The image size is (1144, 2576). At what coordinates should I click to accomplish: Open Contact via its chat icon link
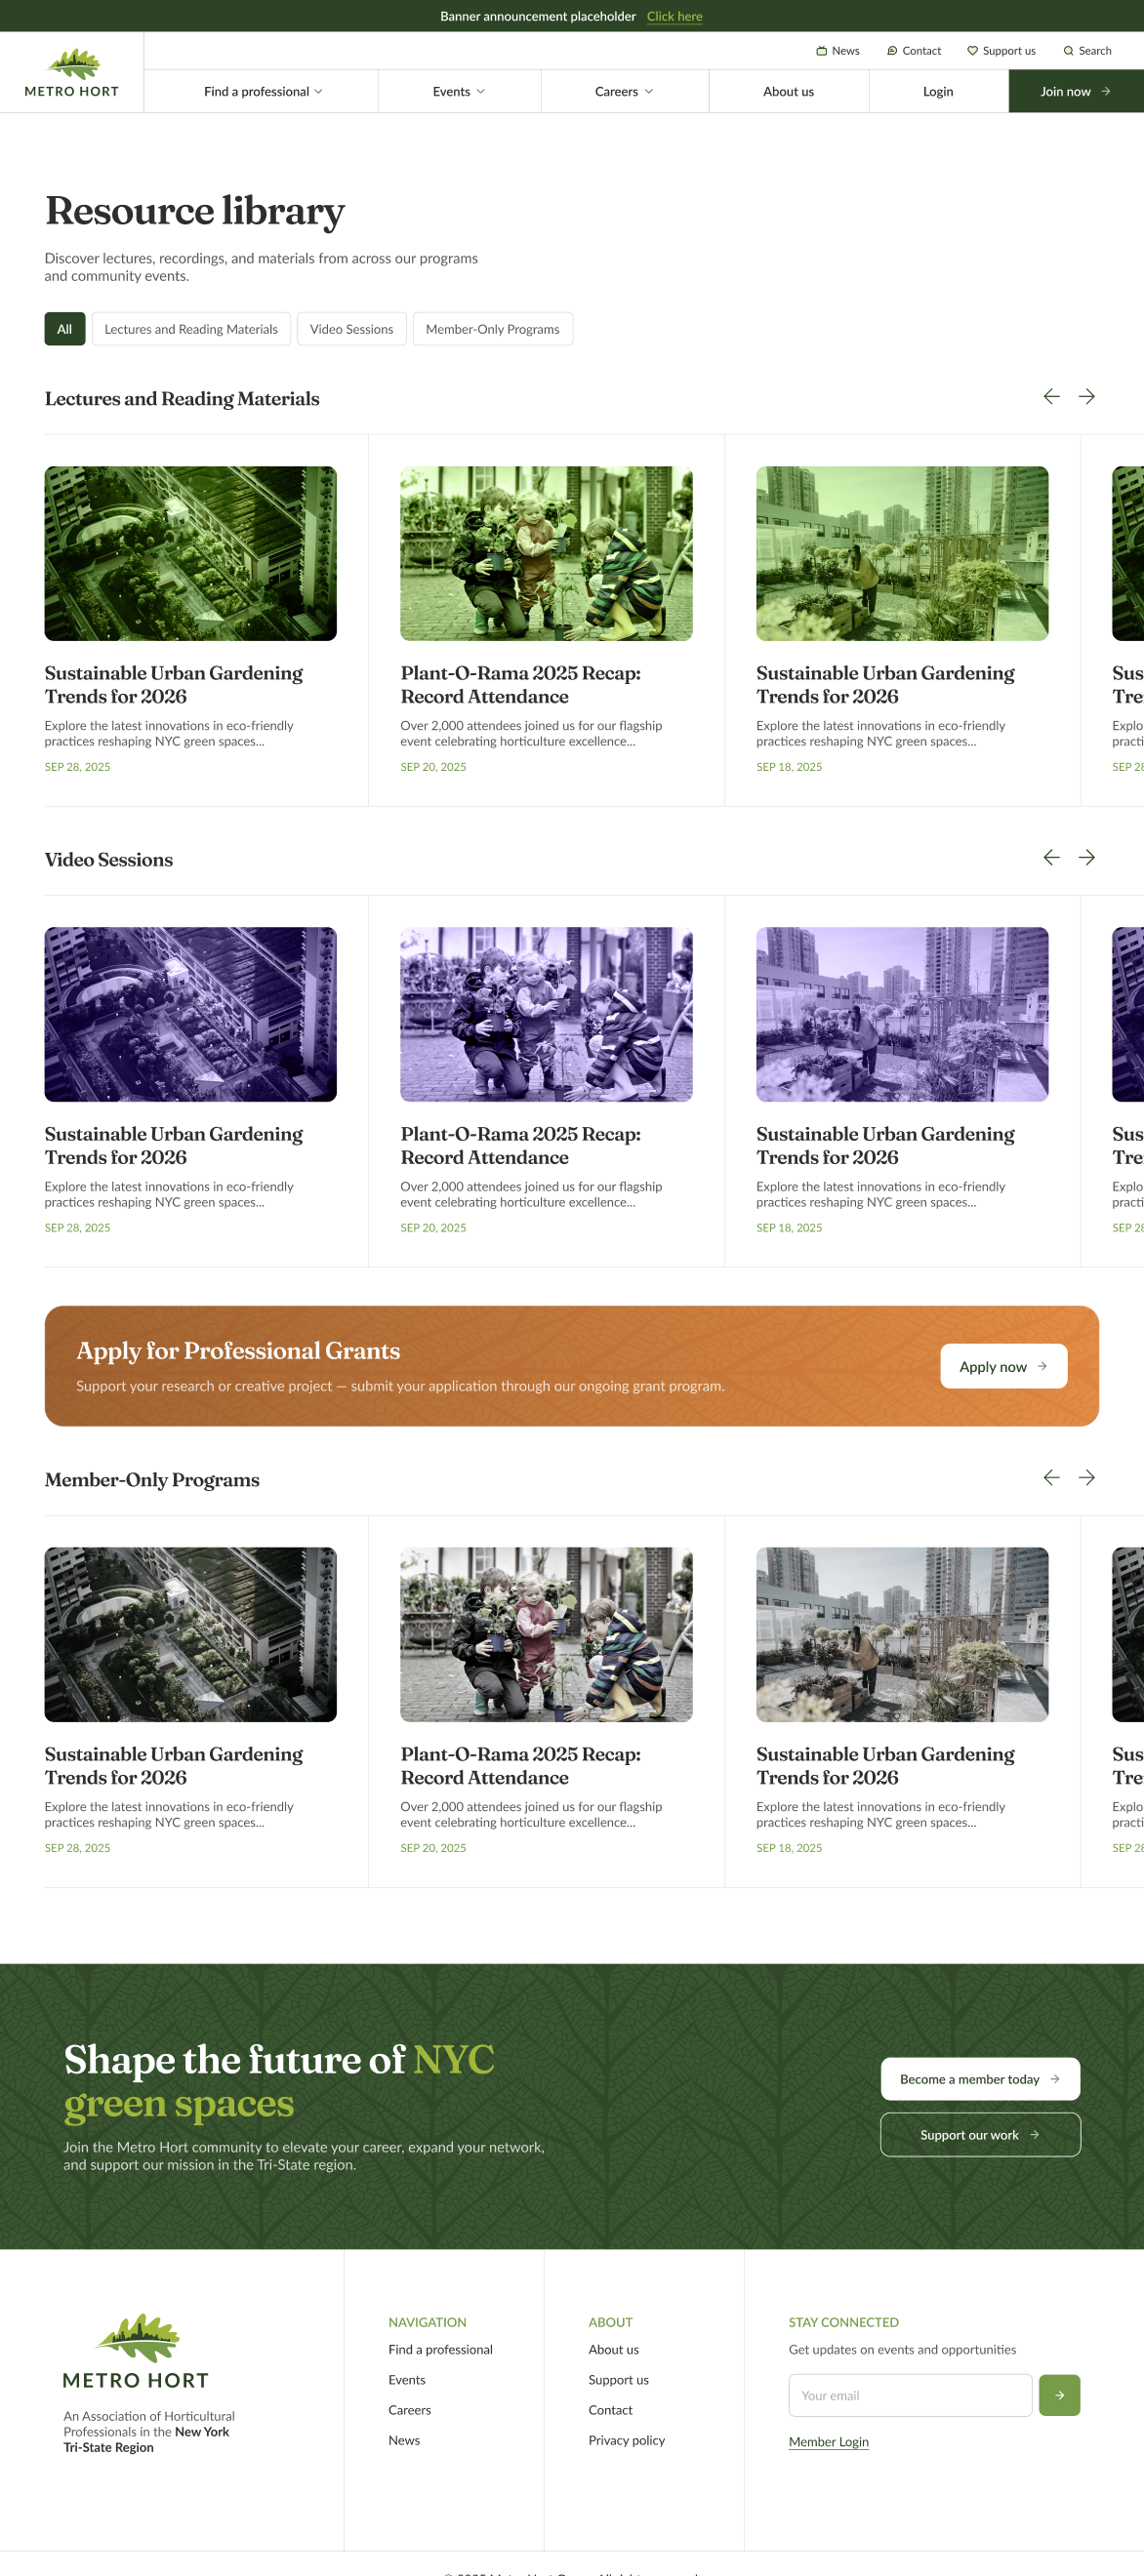pyautogui.click(x=913, y=51)
